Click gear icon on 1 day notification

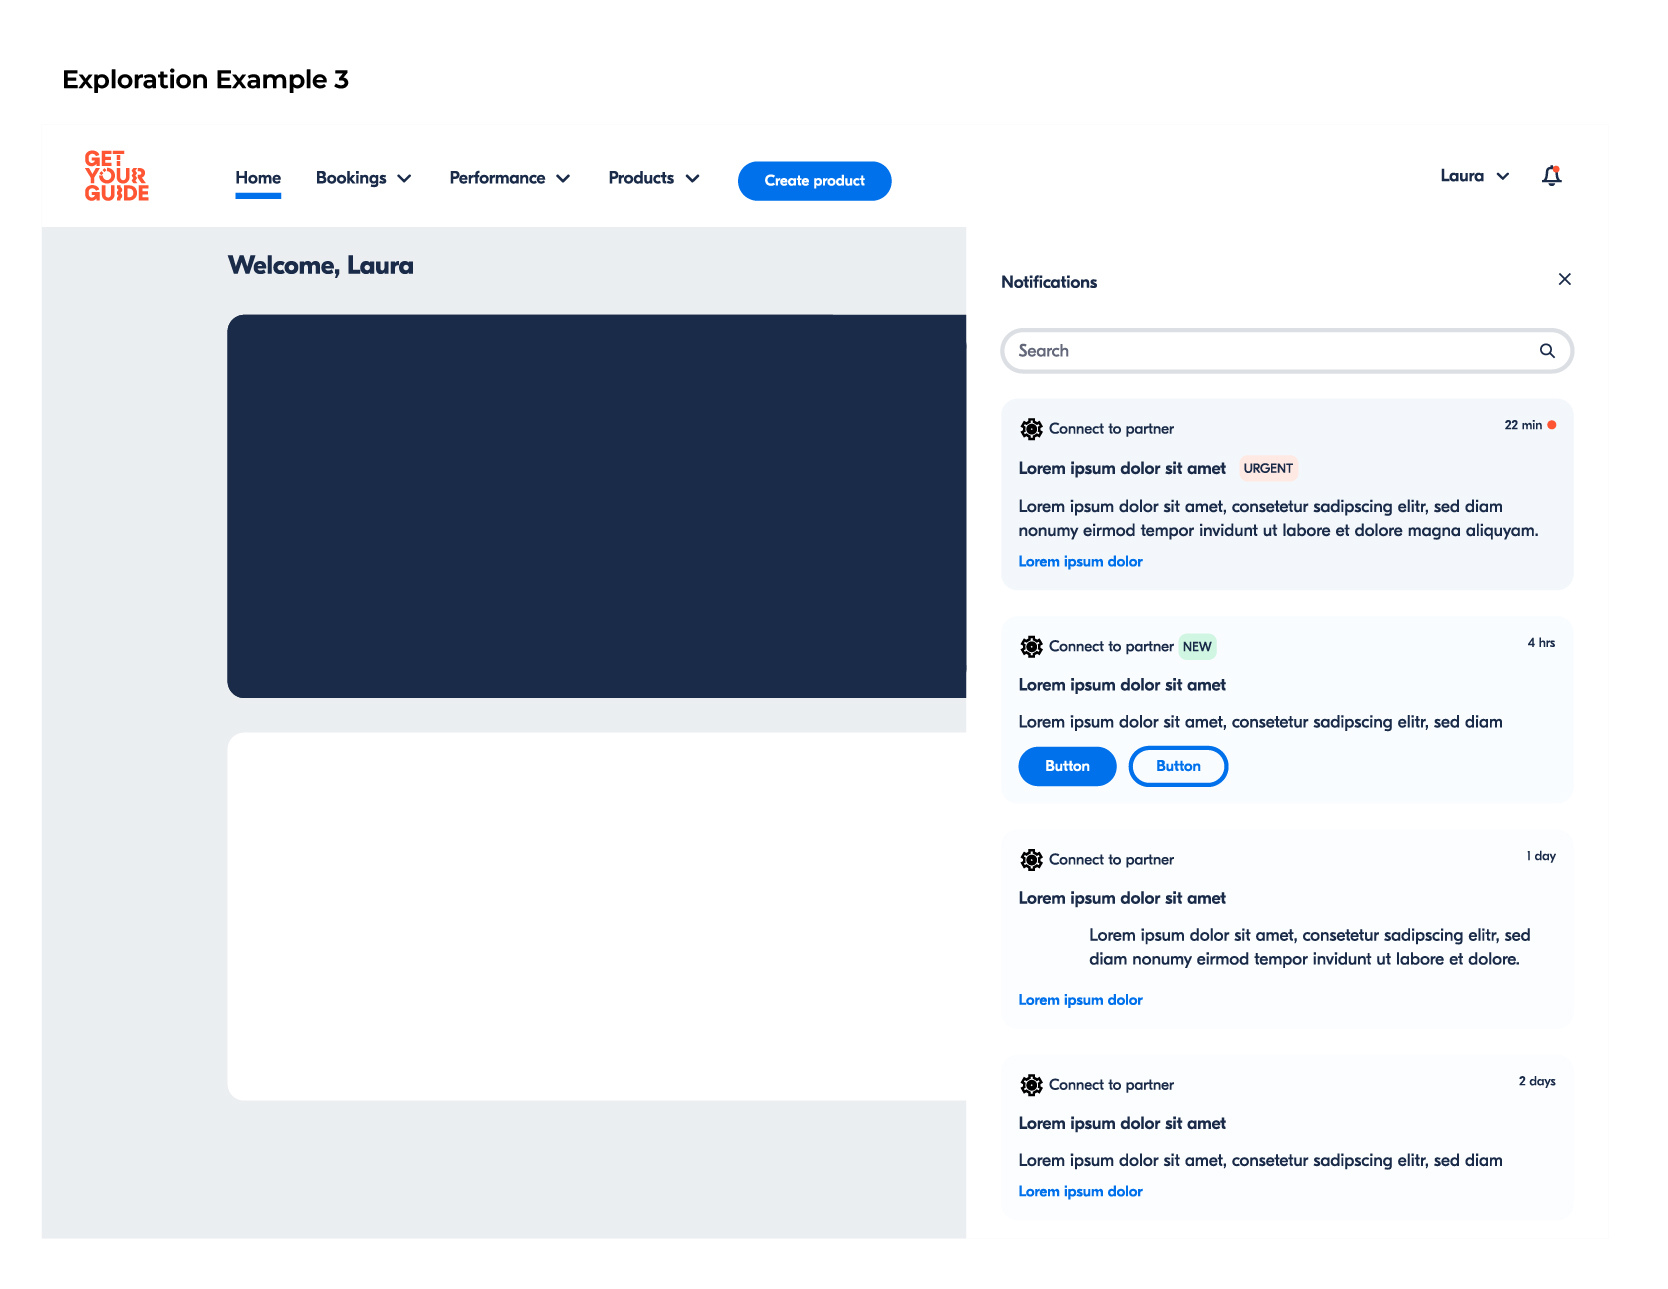[1031, 860]
